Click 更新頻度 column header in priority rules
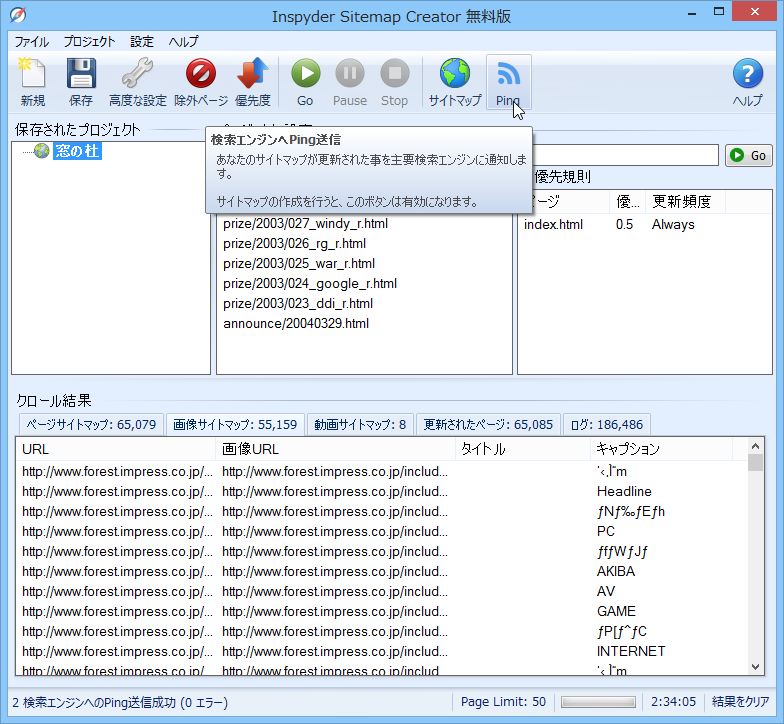Viewport: 784px width, 724px height. pyautogui.click(x=685, y=202)
